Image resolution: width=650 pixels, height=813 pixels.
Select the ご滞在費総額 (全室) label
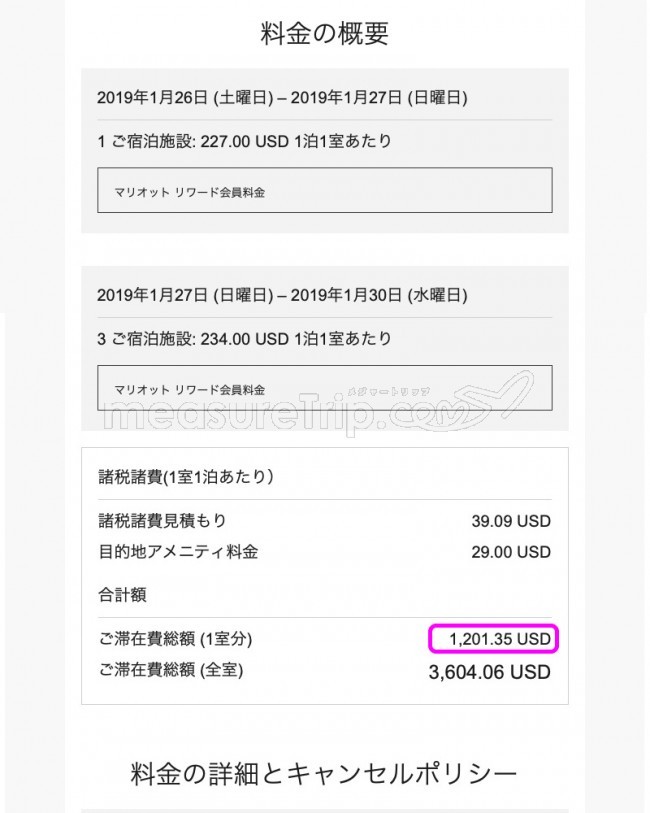pos(171,670)
